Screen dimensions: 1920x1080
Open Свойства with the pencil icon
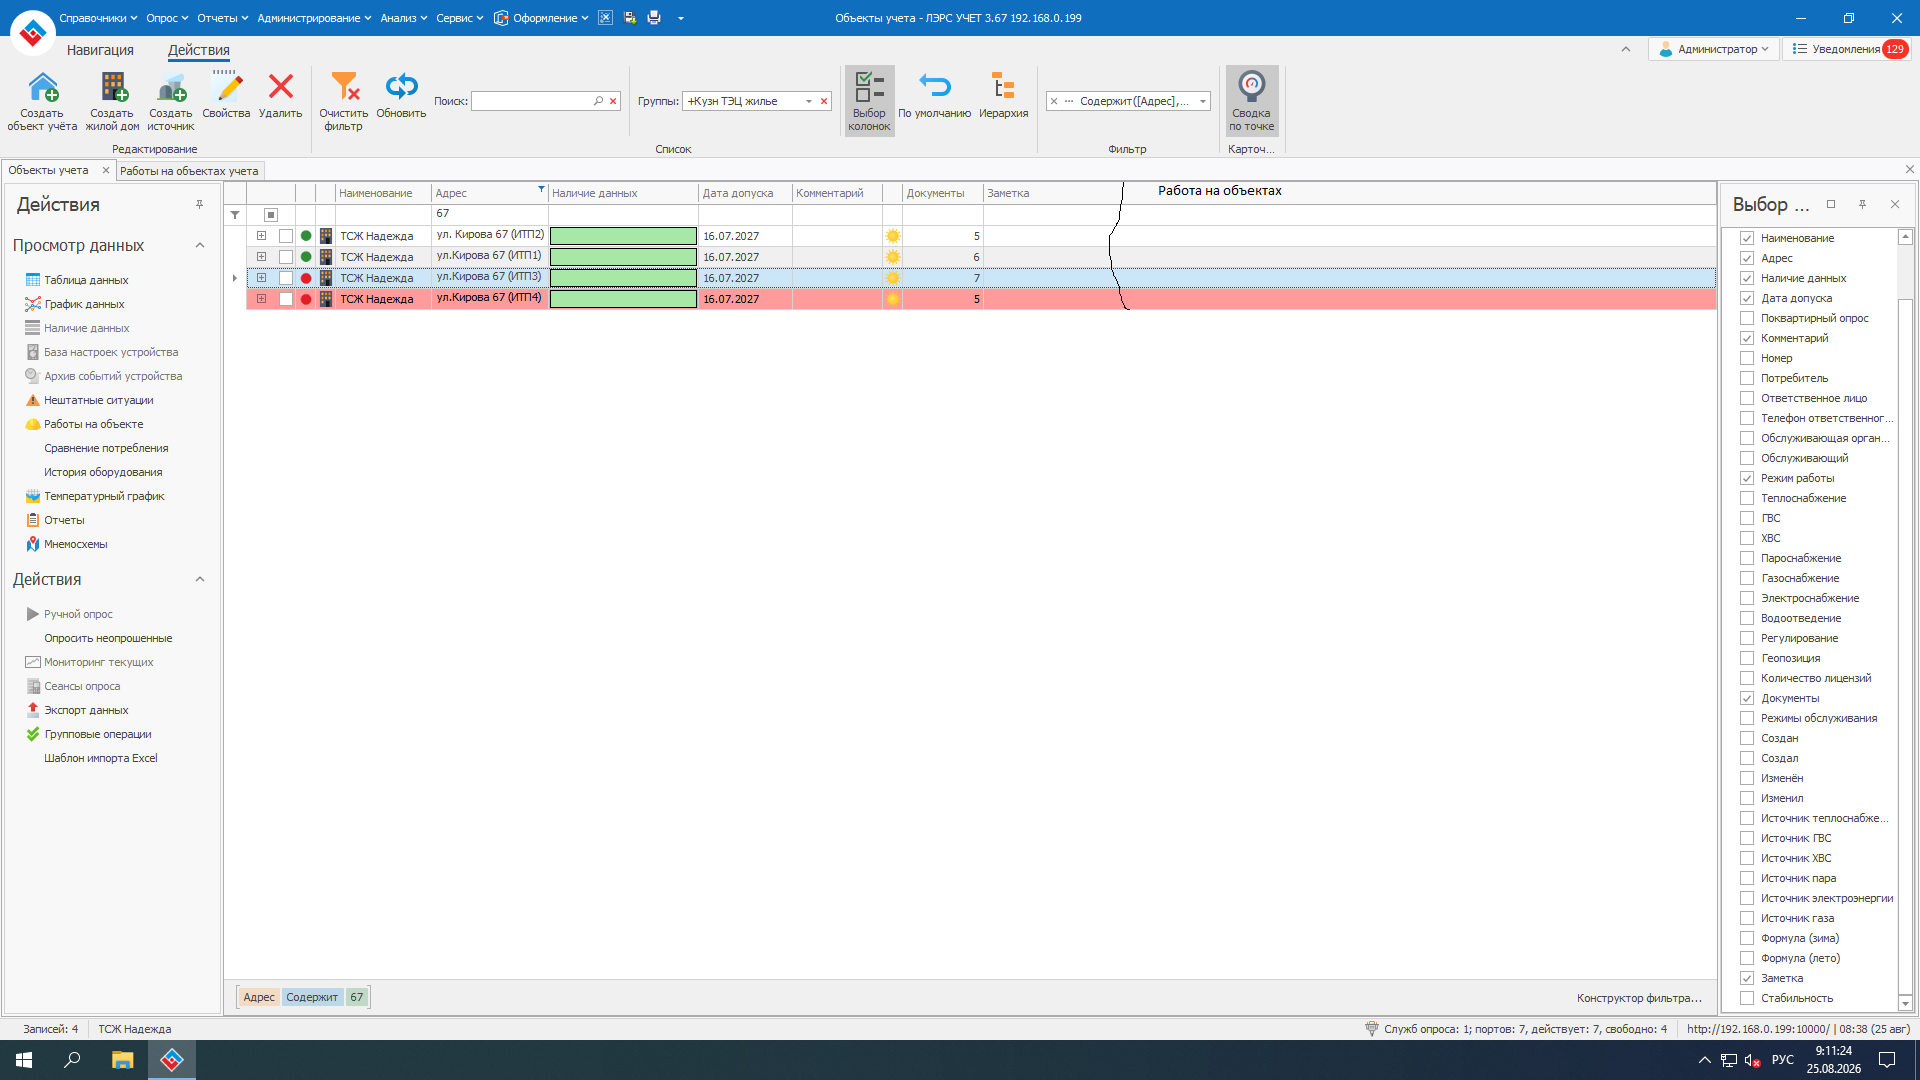click(227, 87)
